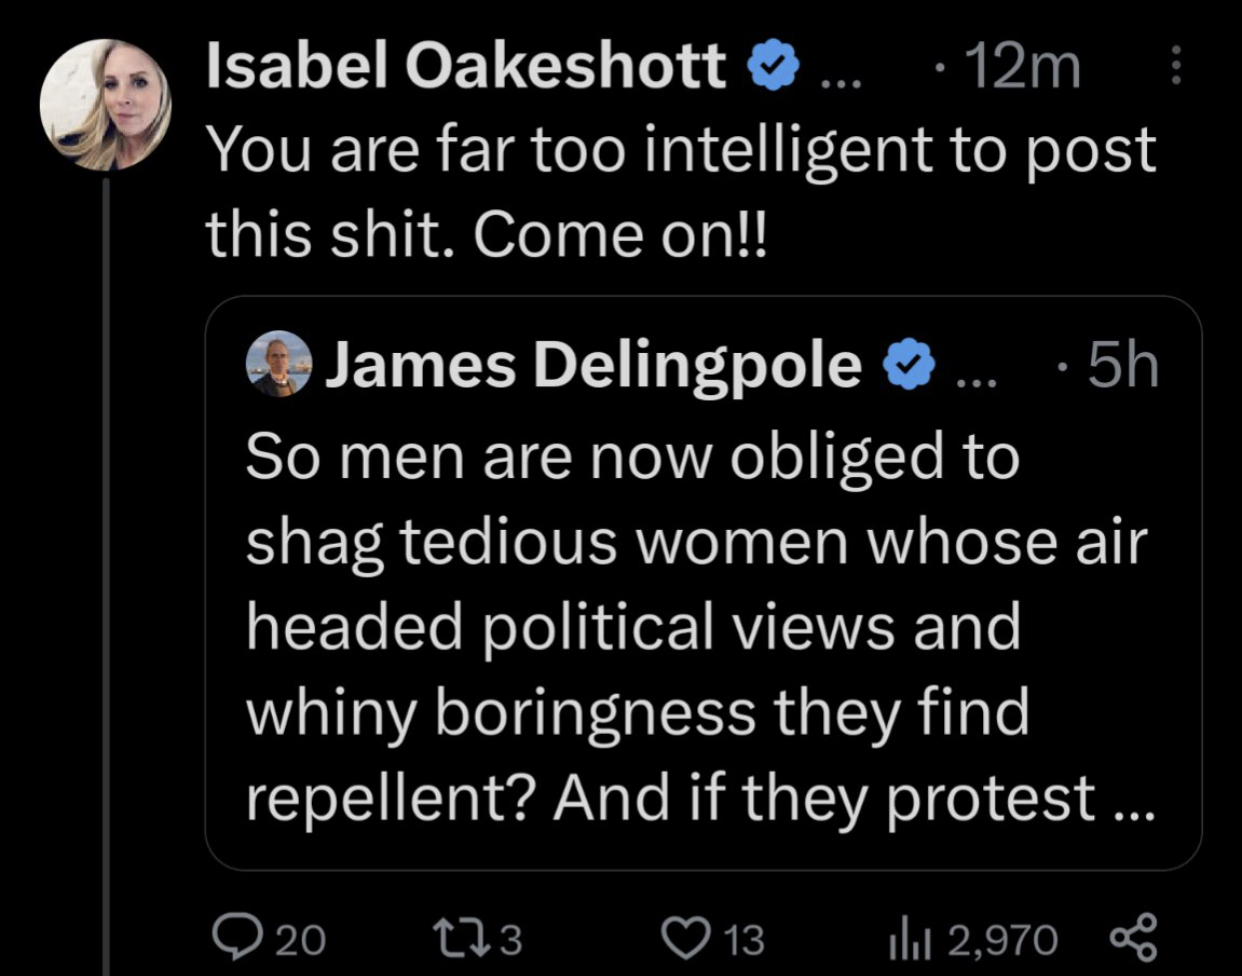Click the share icon on the post
Screen dimensions: 1242x976
tap(1133, 938)
